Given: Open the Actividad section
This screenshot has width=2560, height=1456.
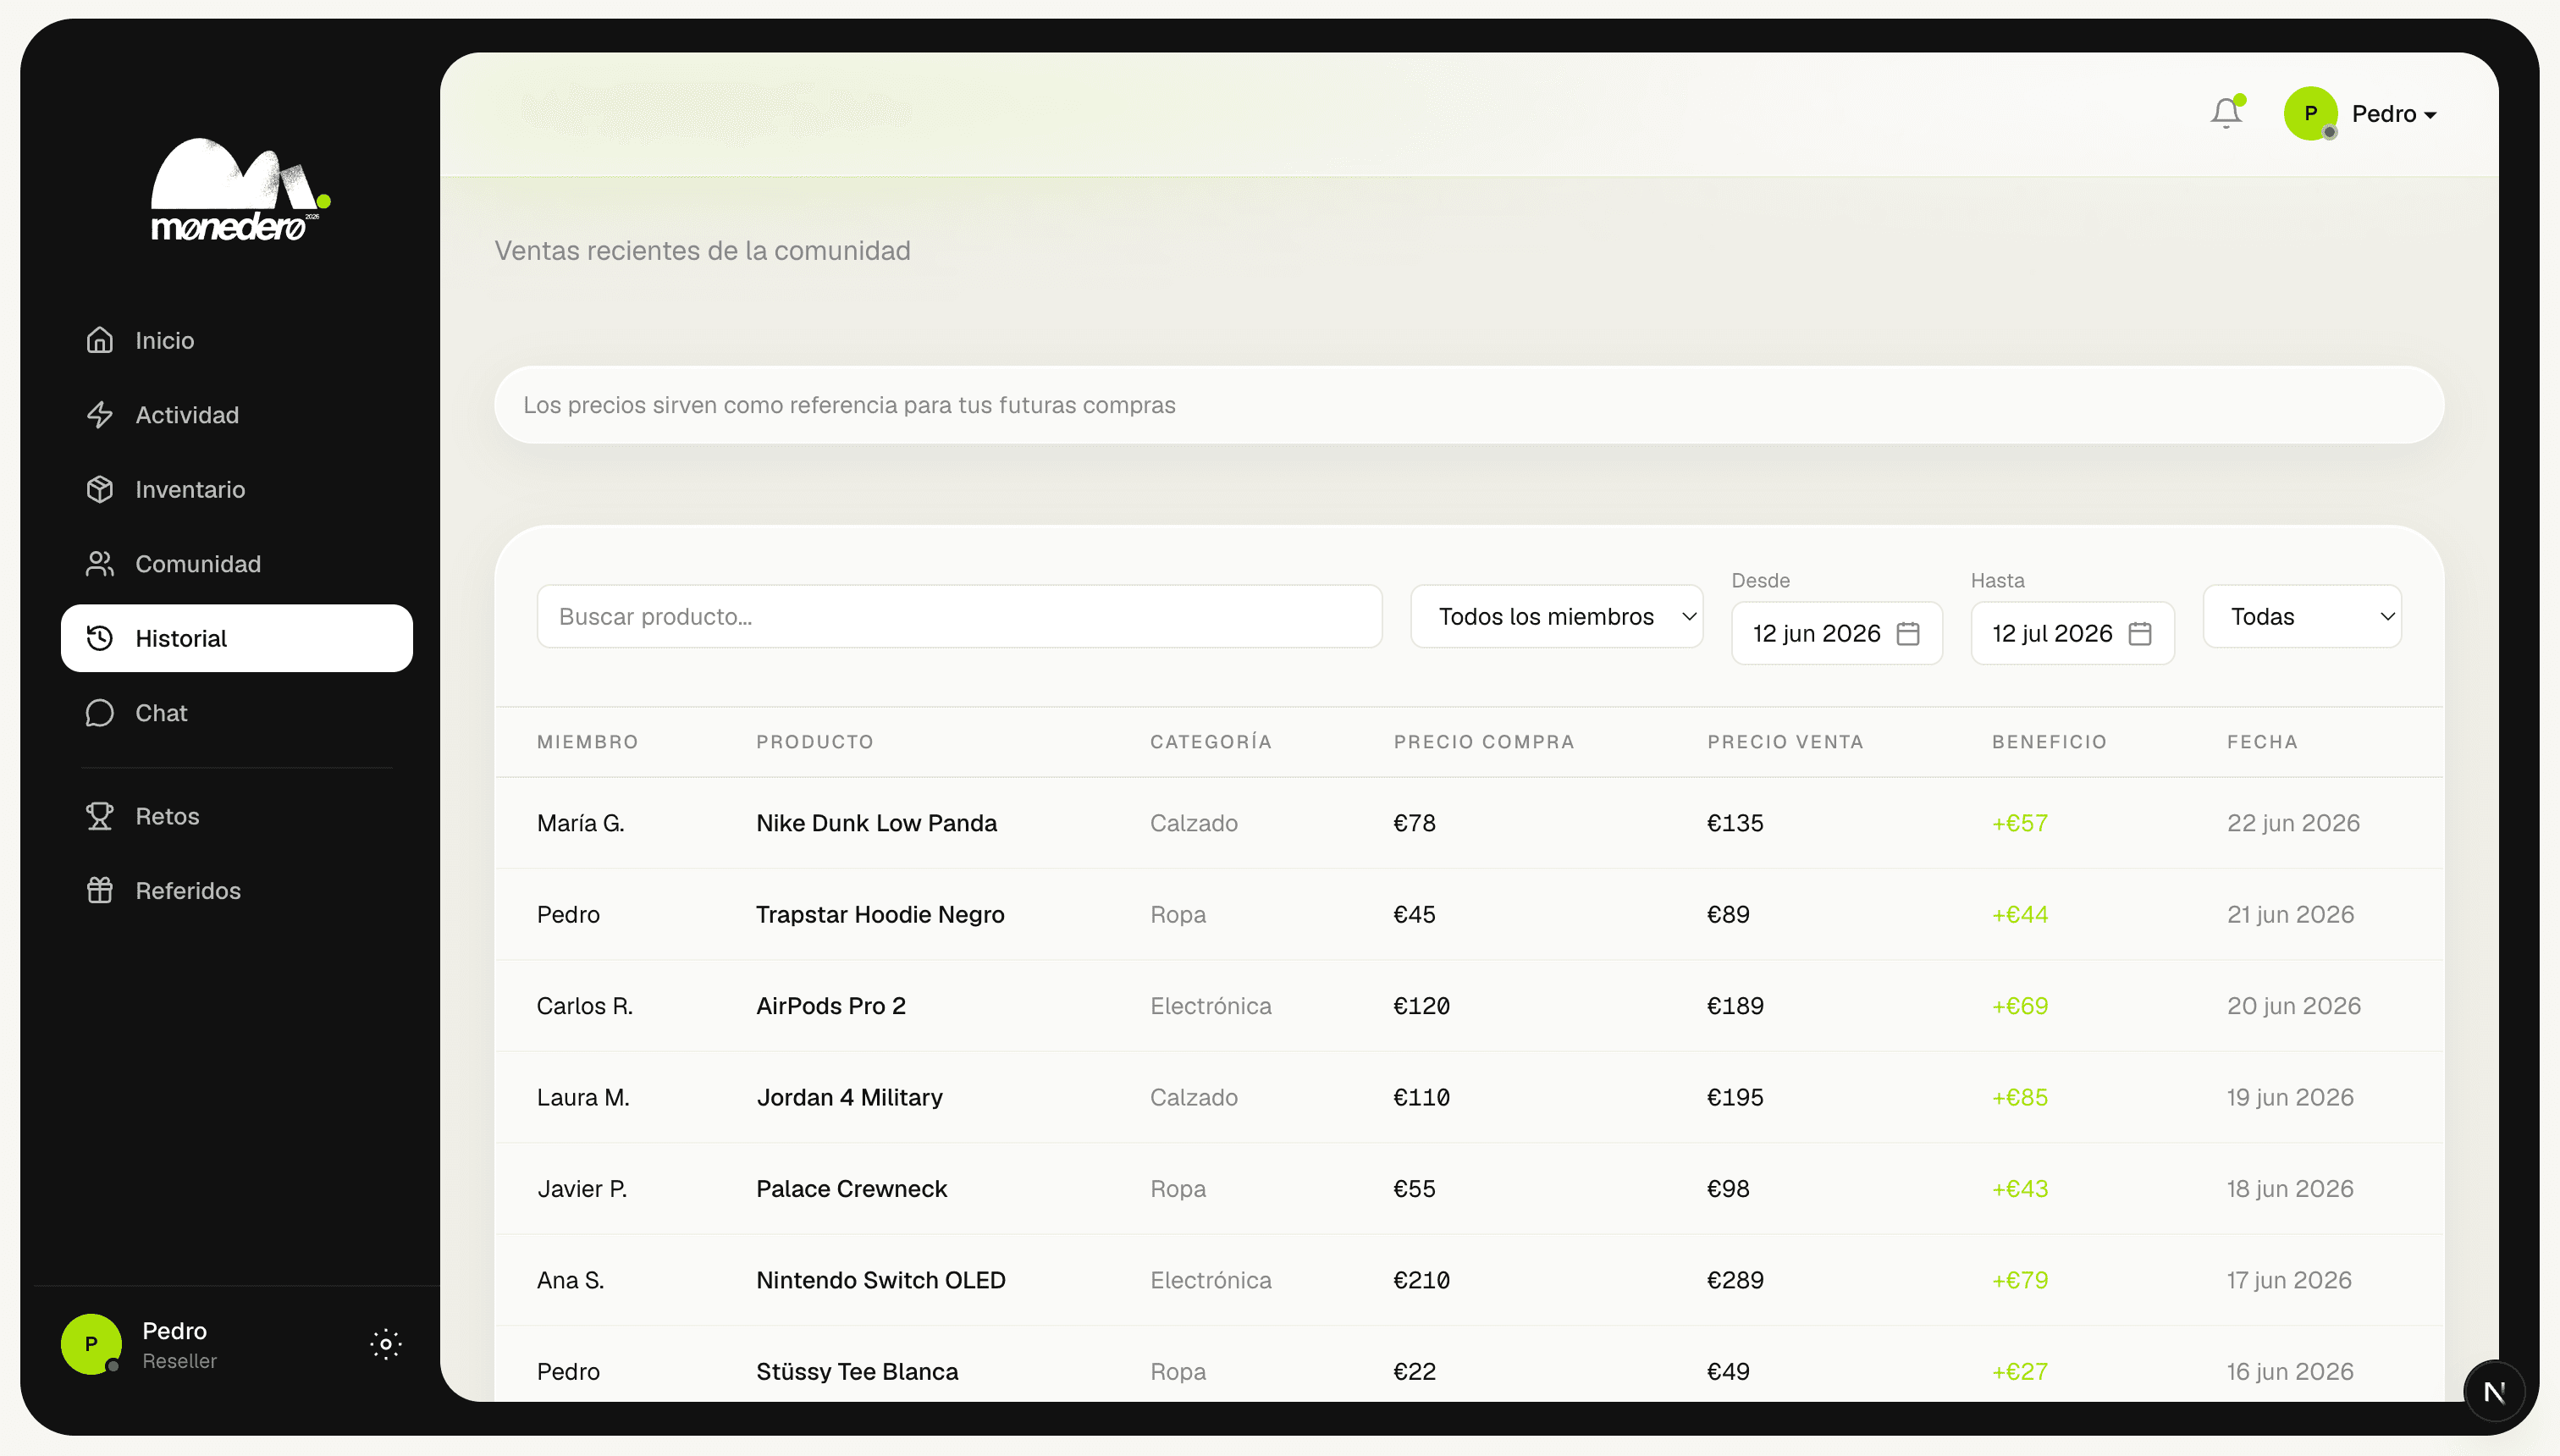Looking at the screenshot, I should [x=237, y=415].
